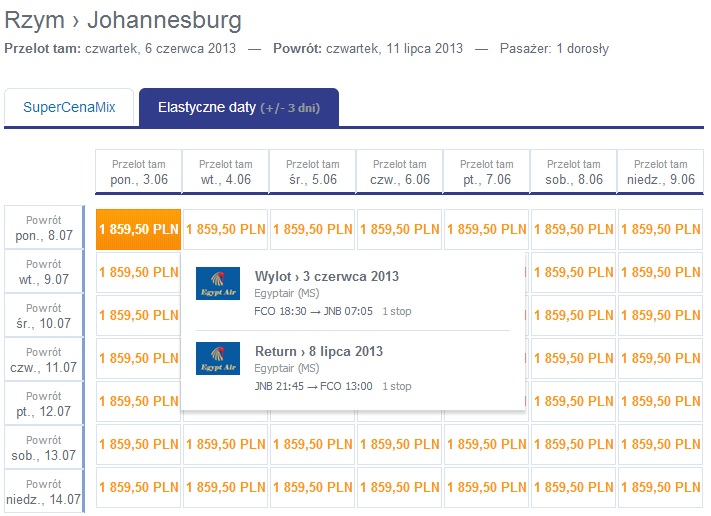Open the SuperCenaMix tab

pos(69,107)
